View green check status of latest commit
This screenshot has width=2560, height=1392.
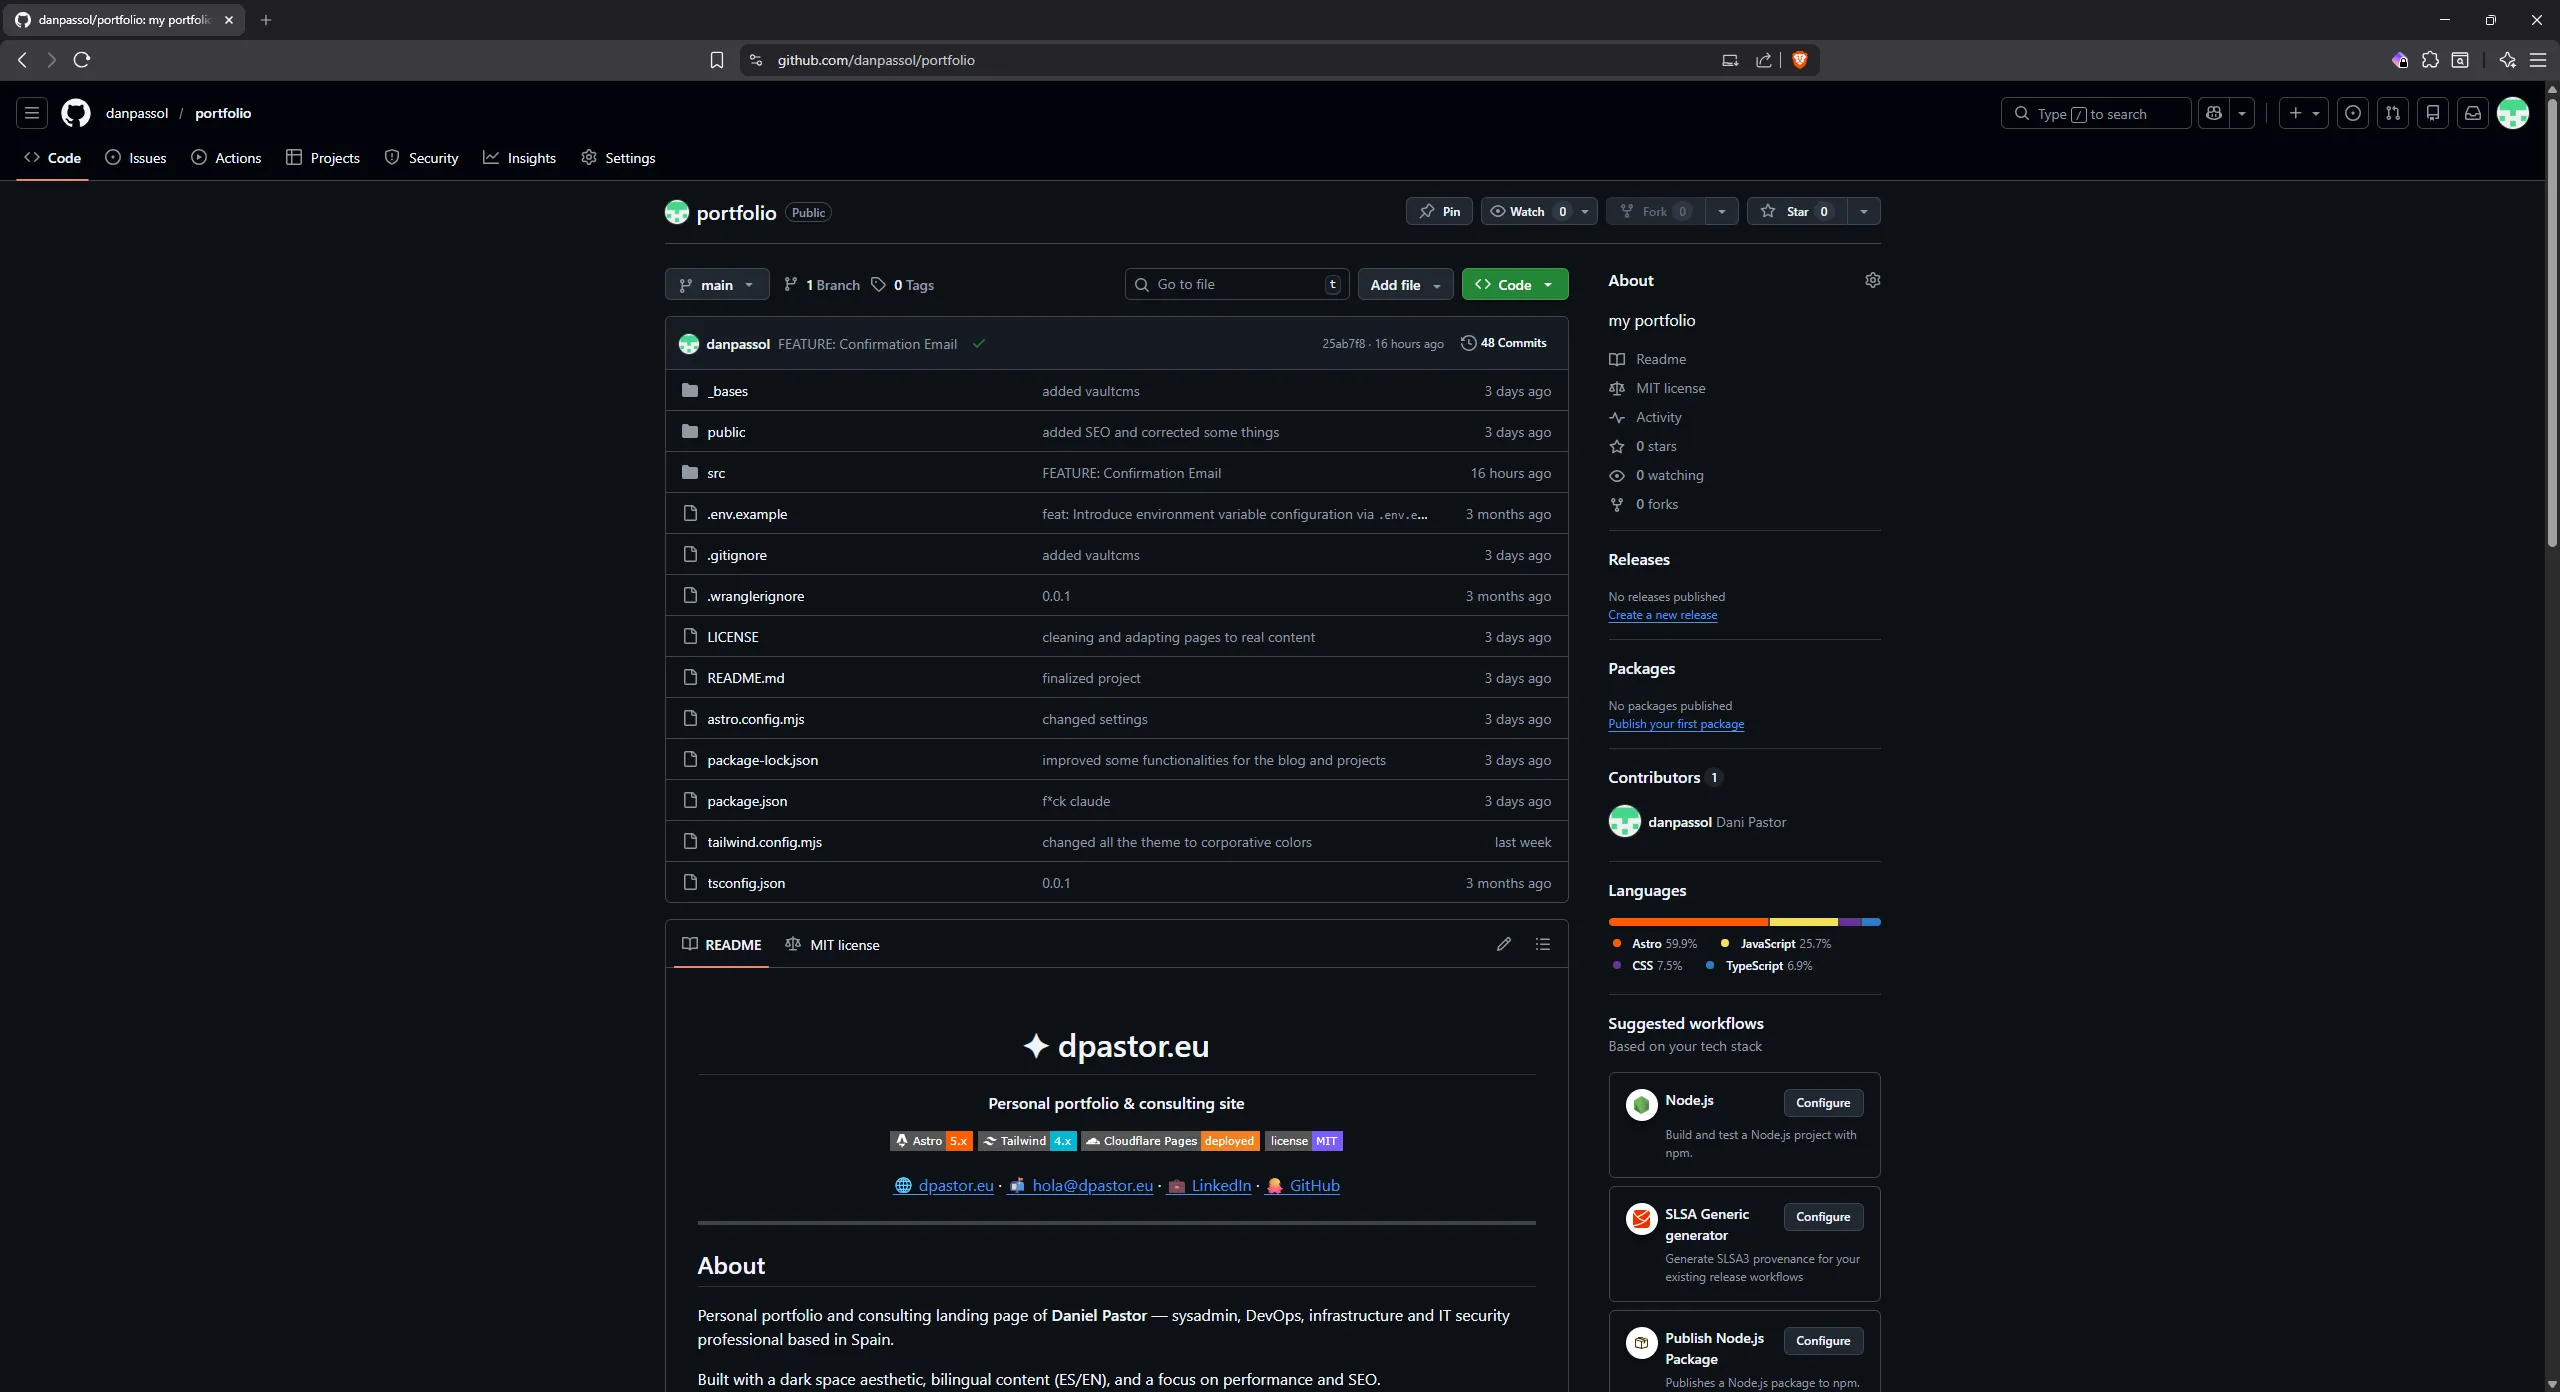pyautogui.click(x=979, y=344)
